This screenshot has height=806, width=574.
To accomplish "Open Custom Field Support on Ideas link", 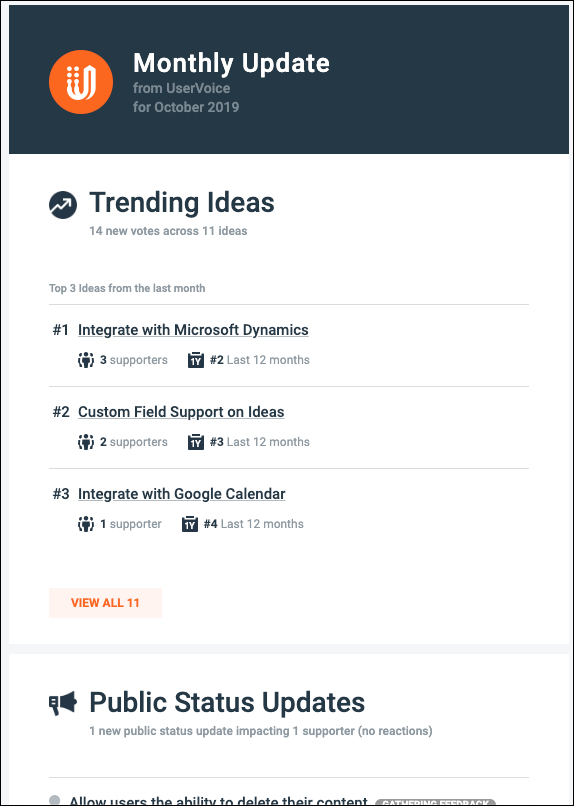I will [181, 412].
